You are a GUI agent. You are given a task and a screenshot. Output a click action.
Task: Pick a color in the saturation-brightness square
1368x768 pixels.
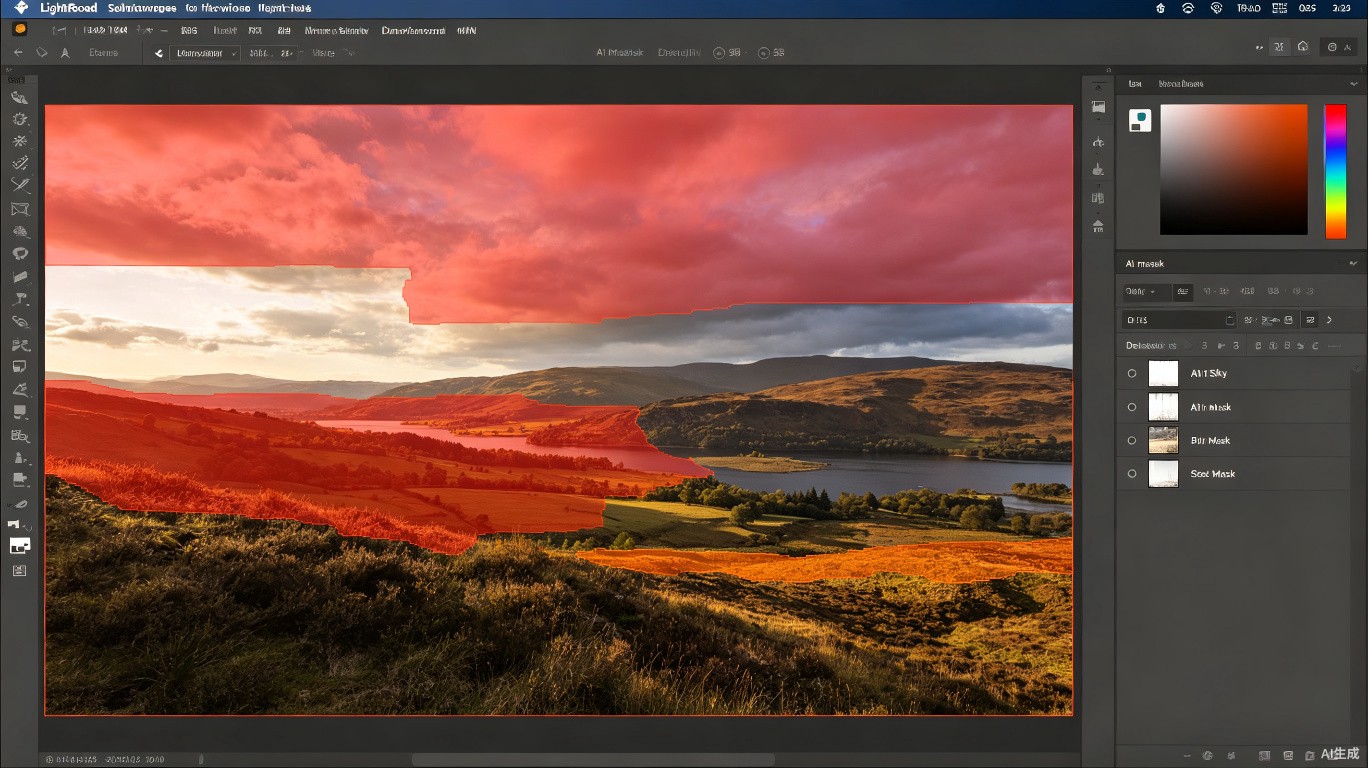click(x=1234, y=170)
